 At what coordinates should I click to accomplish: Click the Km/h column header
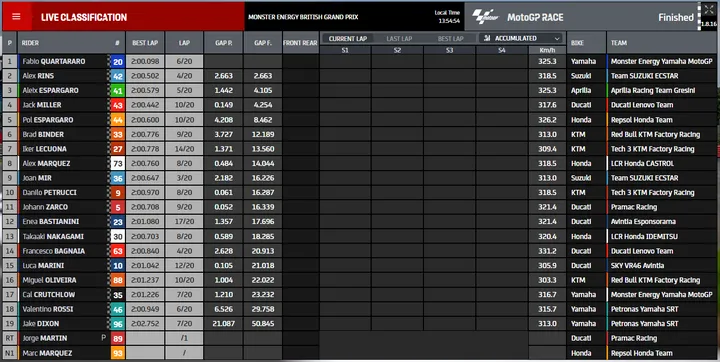coord(547,50)
